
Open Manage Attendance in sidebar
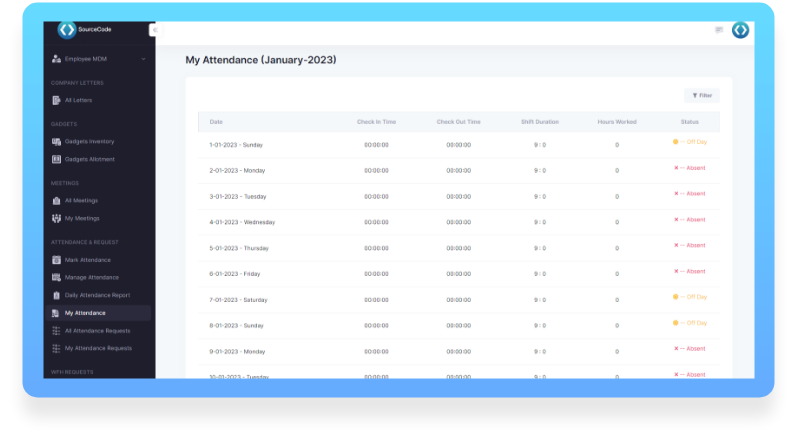[91, 277]
